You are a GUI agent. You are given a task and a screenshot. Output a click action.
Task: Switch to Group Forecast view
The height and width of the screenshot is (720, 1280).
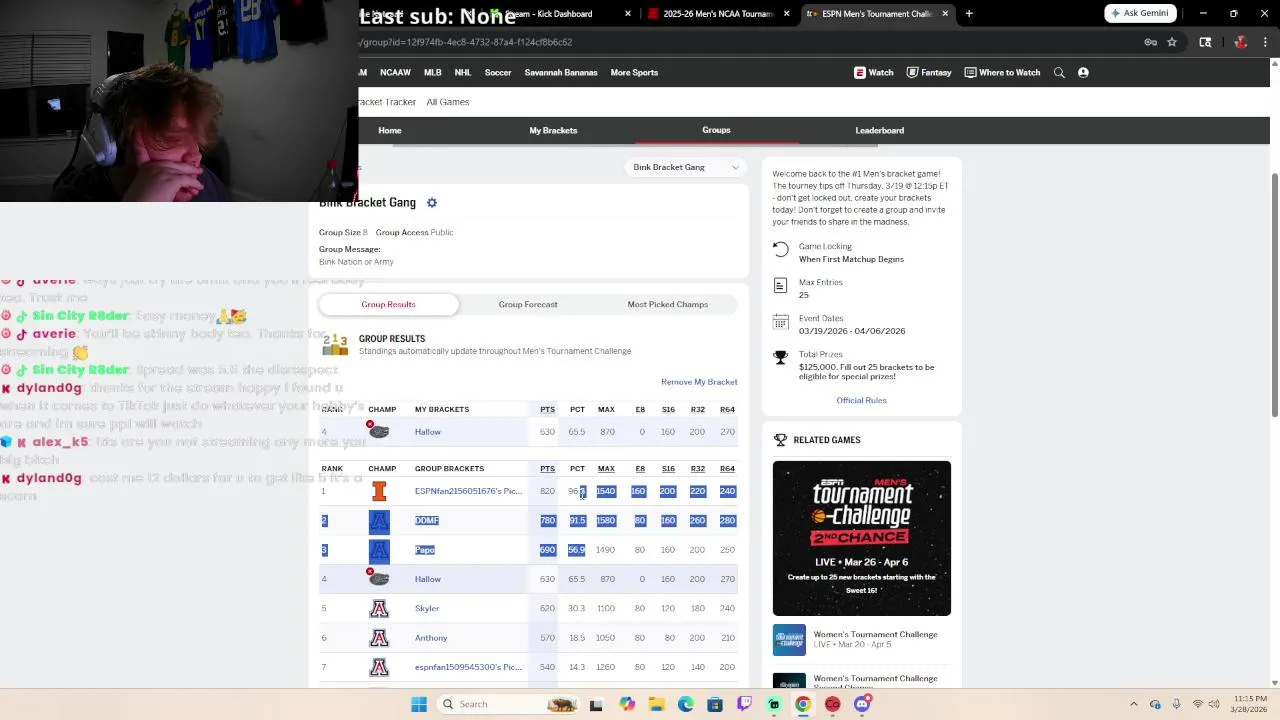coord(528,305)
